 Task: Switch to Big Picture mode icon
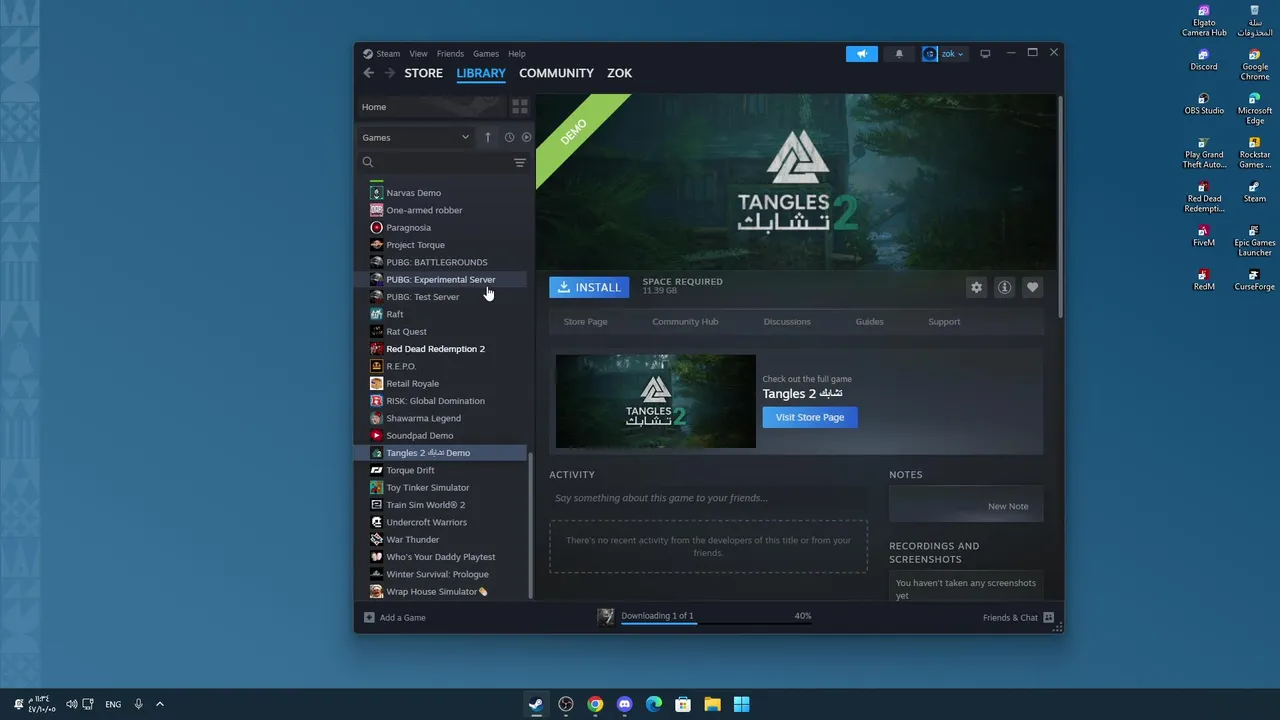tap(985, 54)
